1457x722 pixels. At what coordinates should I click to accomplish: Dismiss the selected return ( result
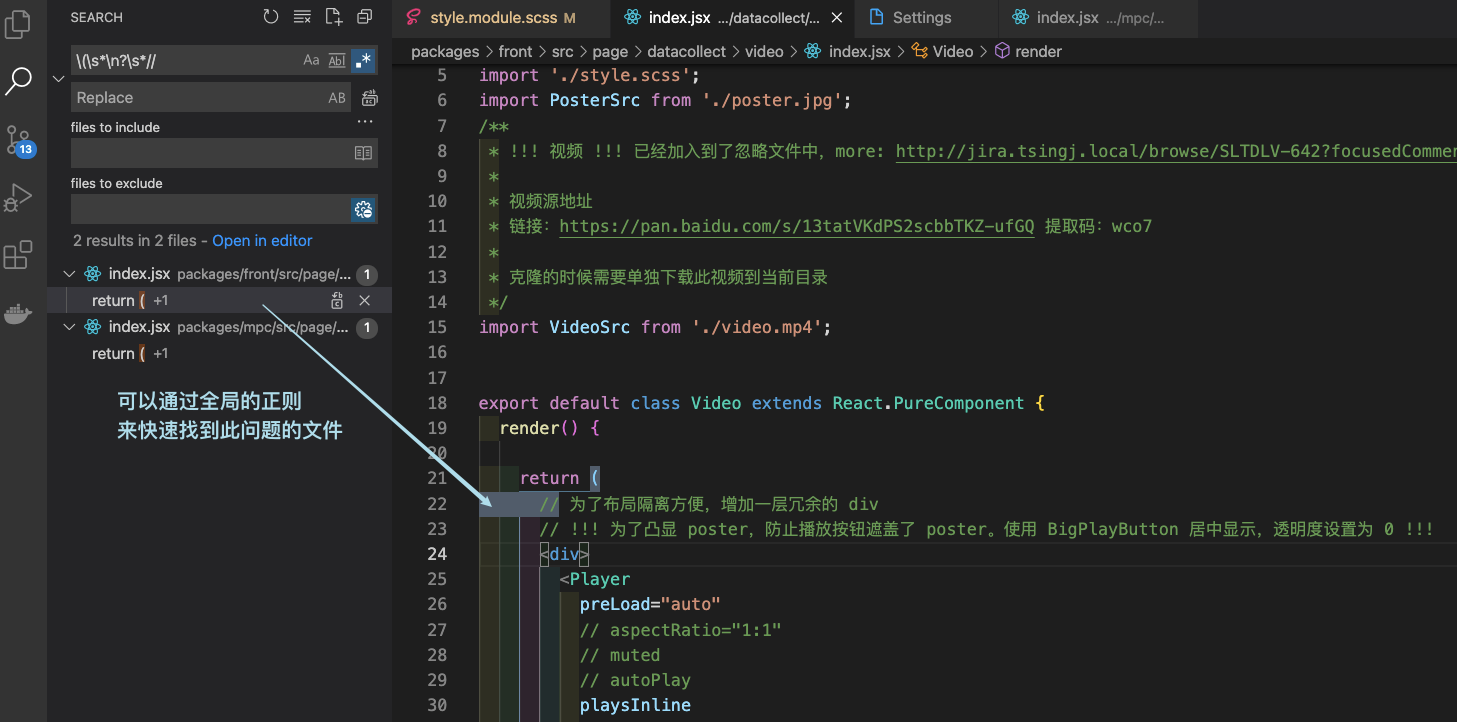click(x=365, y=300)
